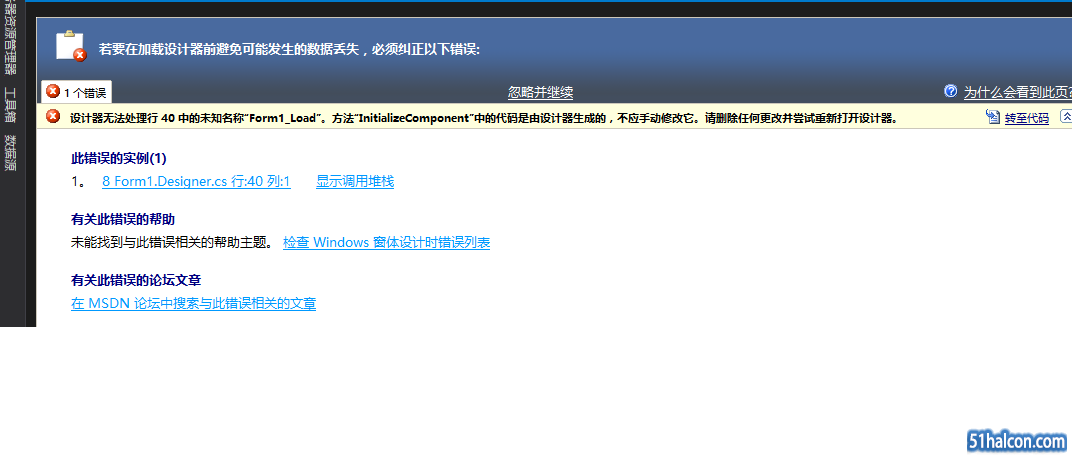Click the 显示调用堆栈 link
Viewport: 1072px width, 460px height.
tap(355, 182)
